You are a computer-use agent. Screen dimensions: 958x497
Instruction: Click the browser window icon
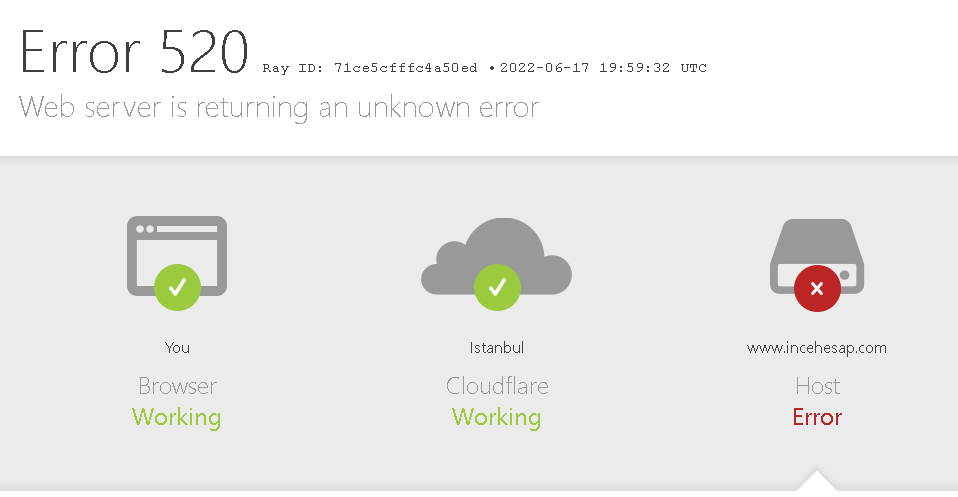click(177, 256)
